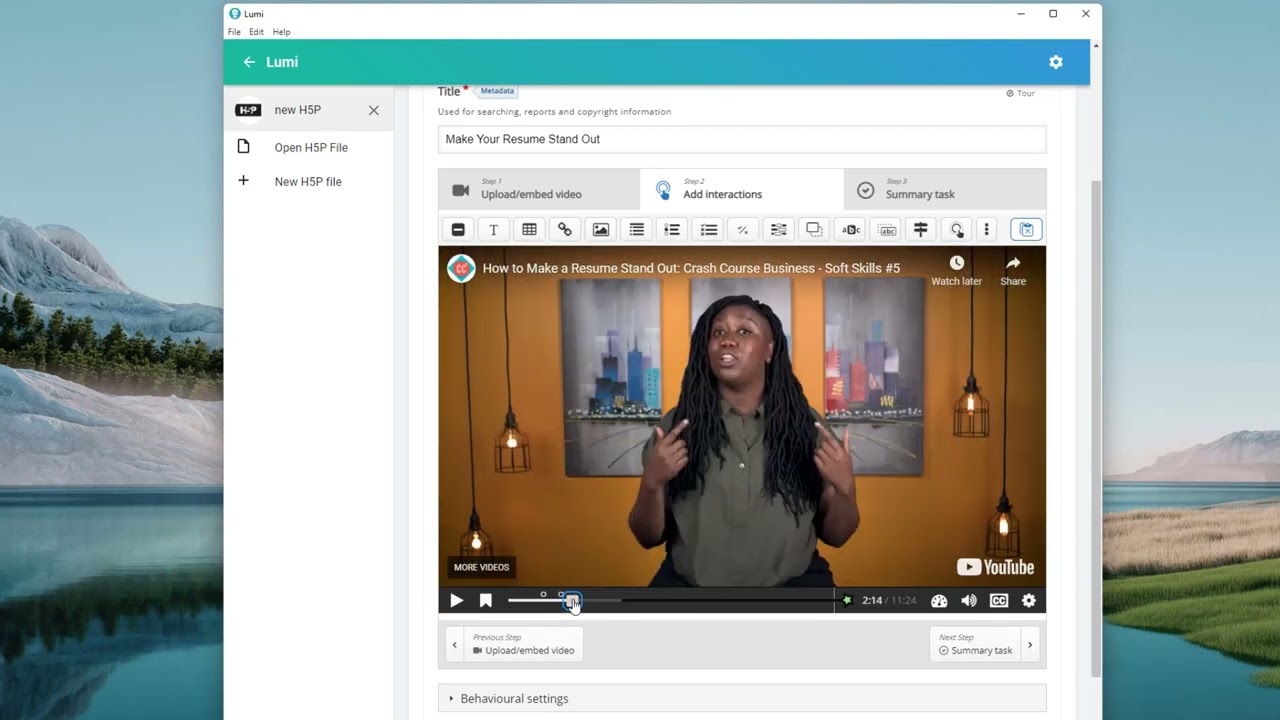Open the Help menu

(282, 32)
